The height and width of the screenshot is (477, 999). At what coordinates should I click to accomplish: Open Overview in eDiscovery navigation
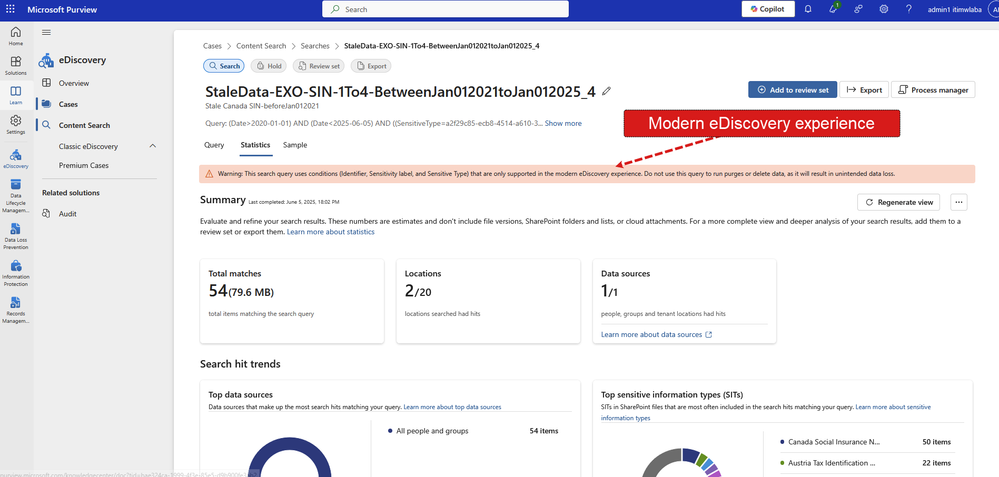tap(74, 83)
